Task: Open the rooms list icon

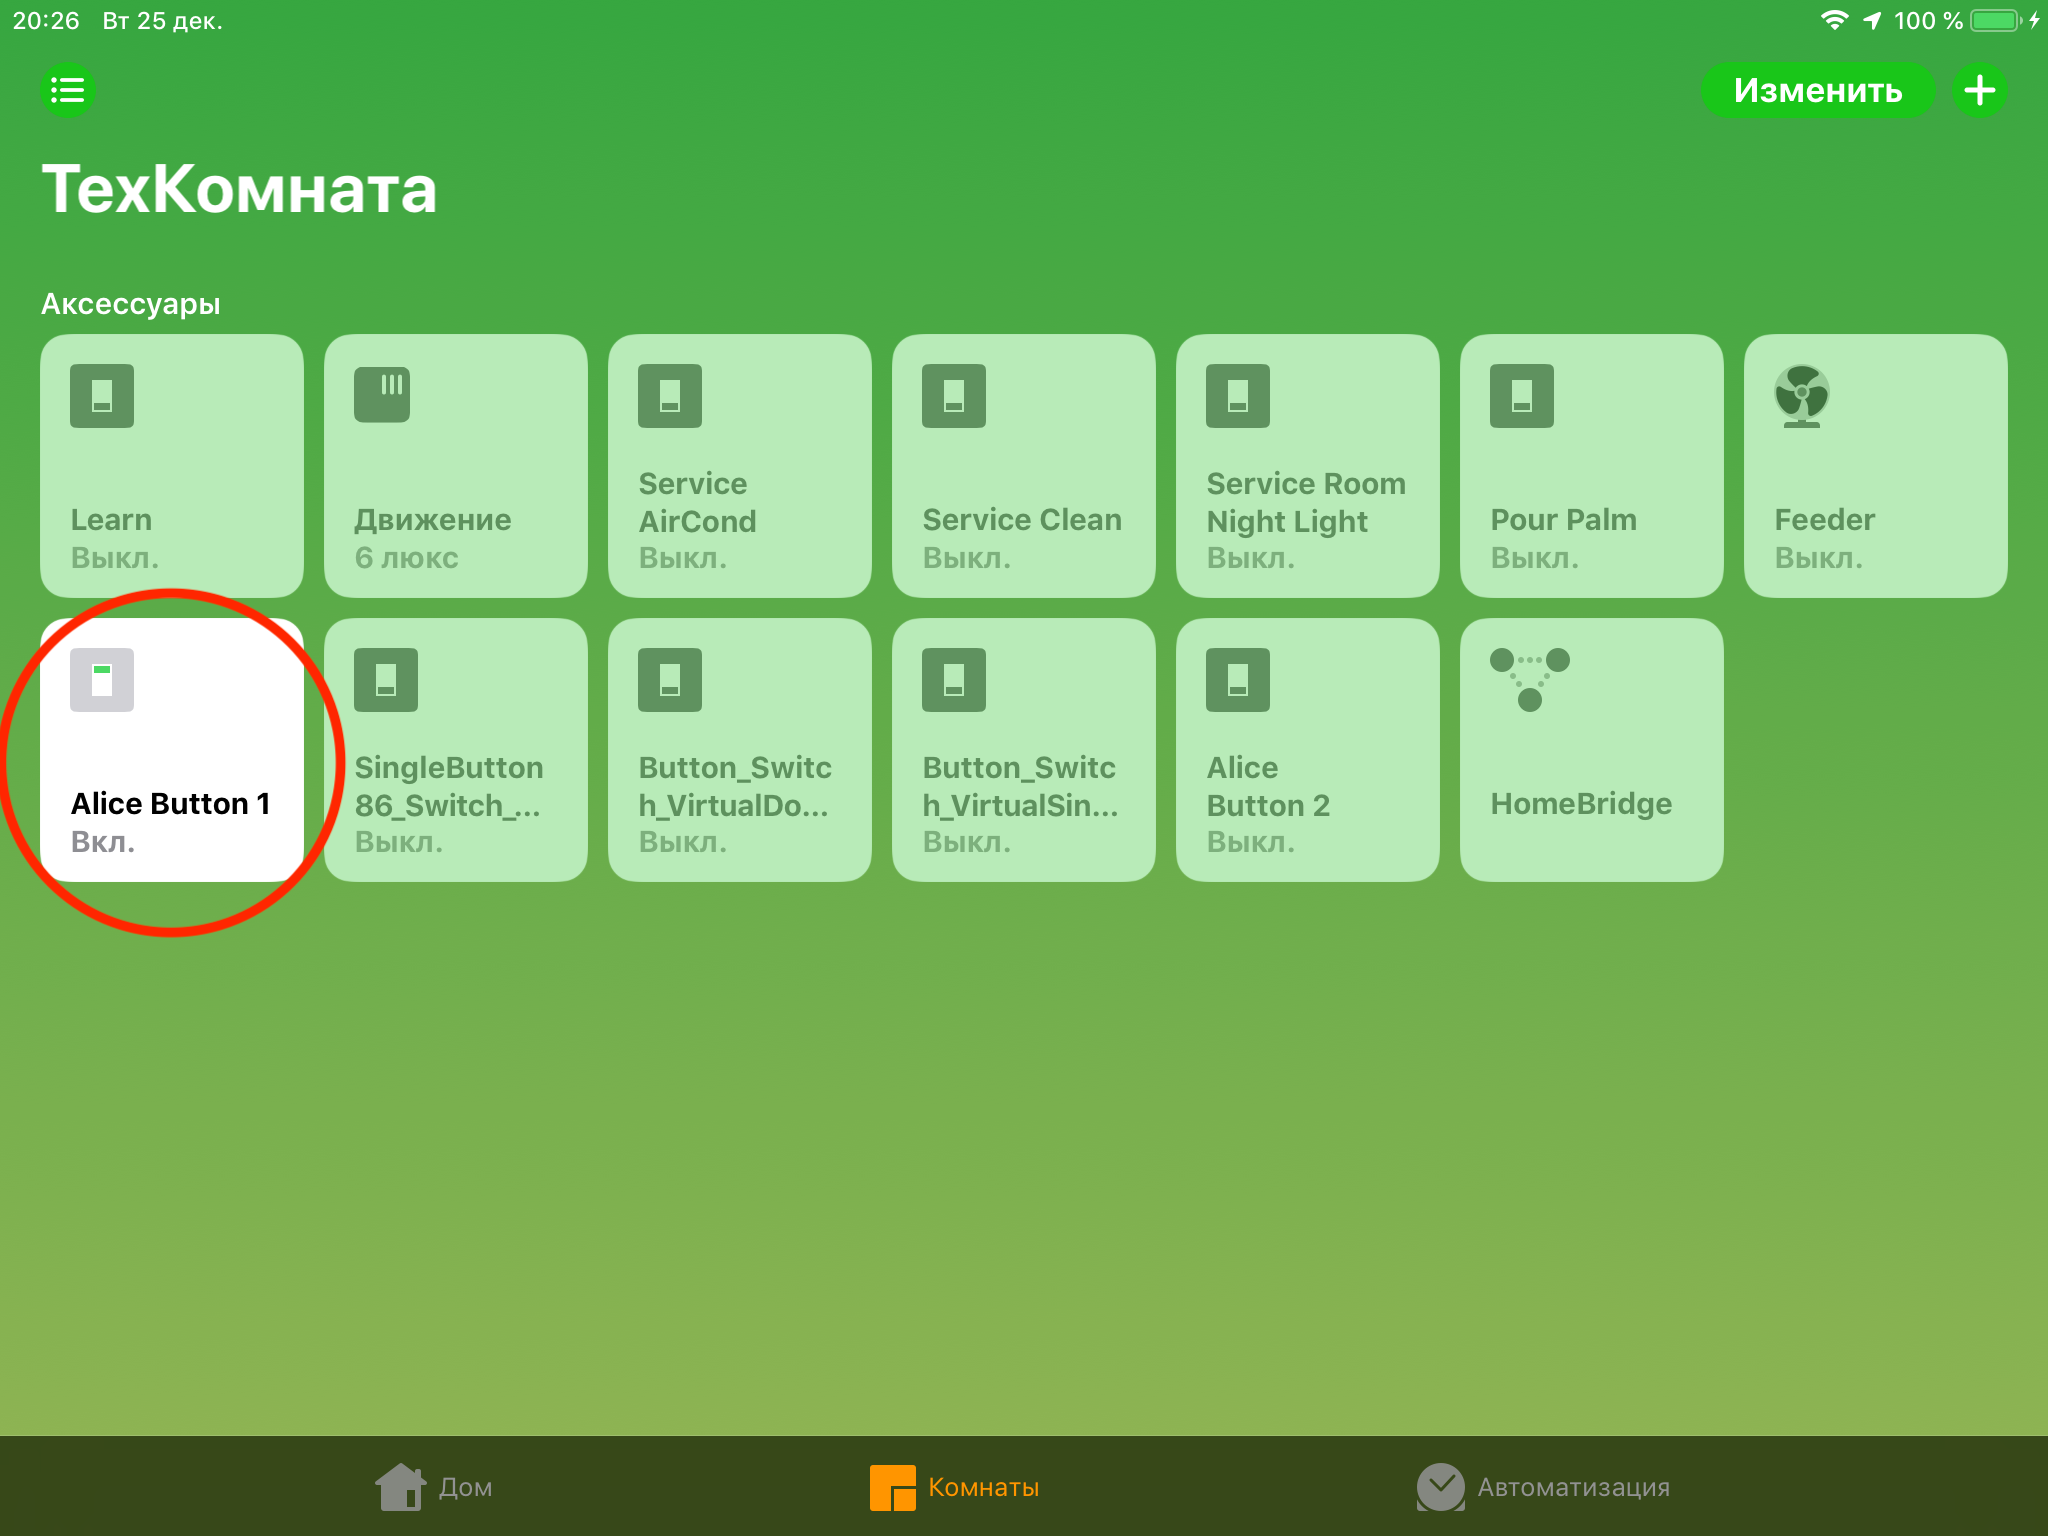Action: tap(67, 90)
